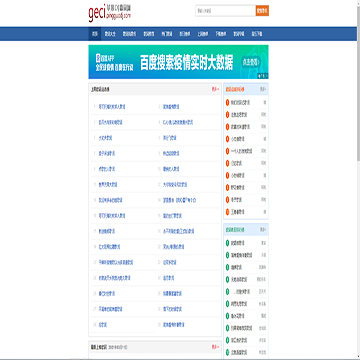Focus the lyrics search input field
The height and width of the screenshot is (360, 360).
(x=225, y=11)
